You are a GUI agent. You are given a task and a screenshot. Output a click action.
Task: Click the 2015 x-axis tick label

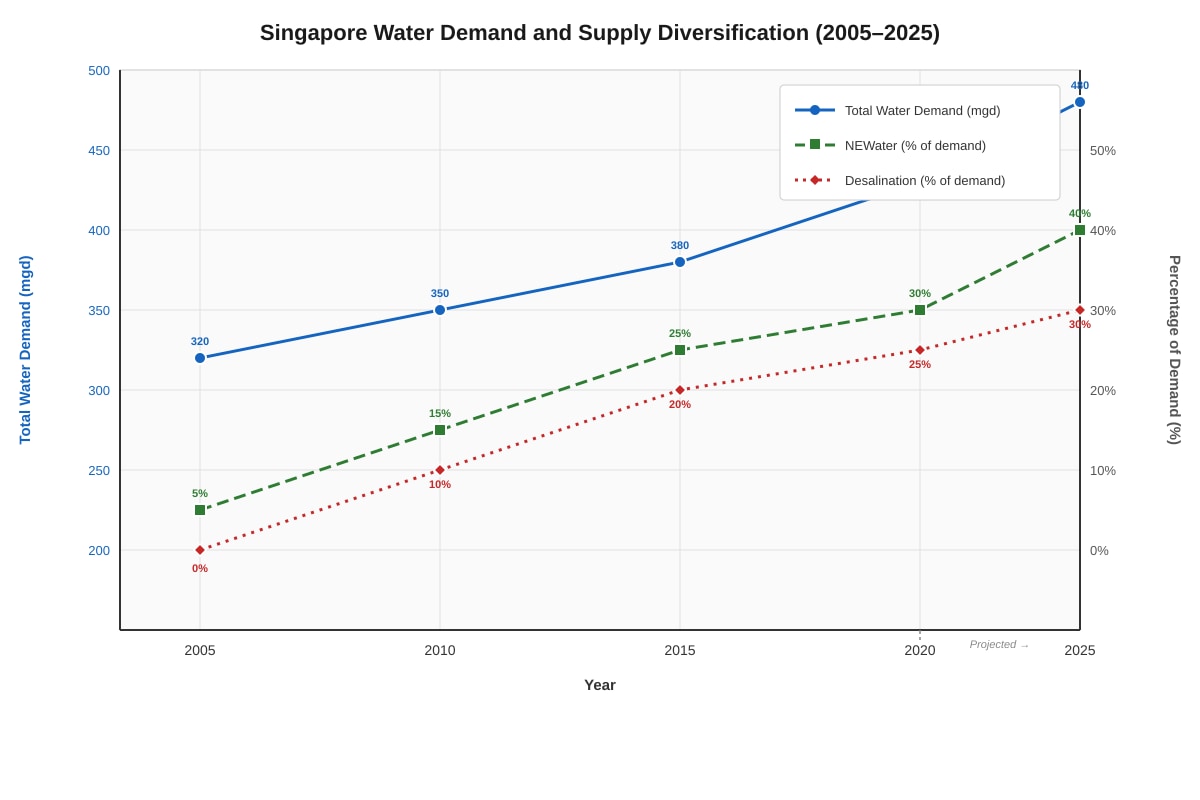click(680, 650)
